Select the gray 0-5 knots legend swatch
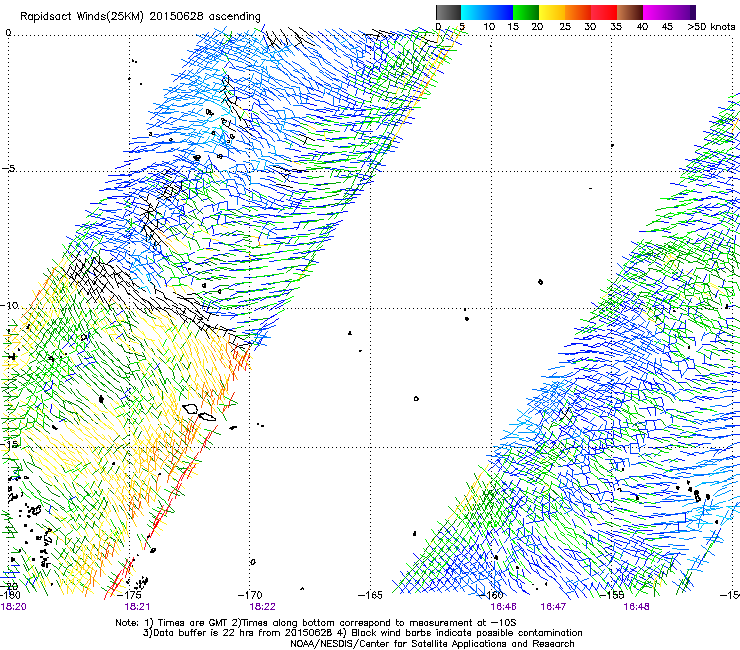Screen dimensions: 740x650 [x=448, y=12]
